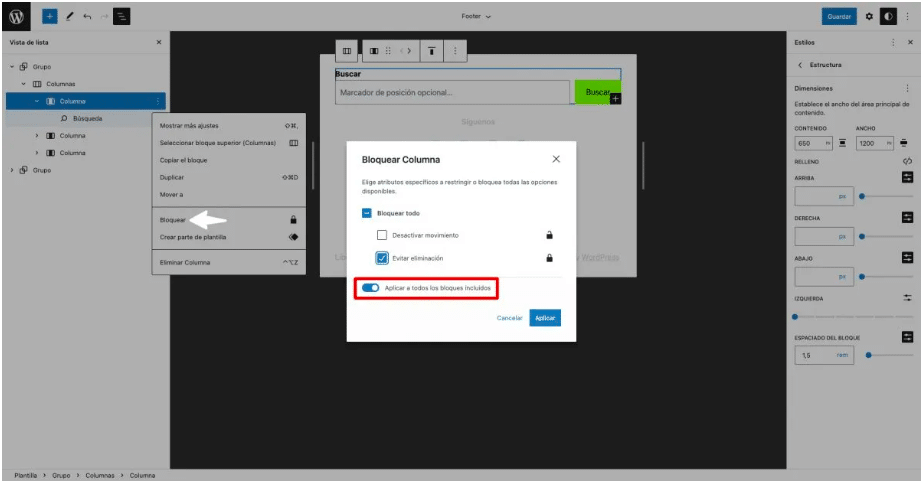Image resolution: width=921 pixels, height=484 pixels.
Task: Open the block toolbar three-dot options
Action: click(x=455, y=51)
